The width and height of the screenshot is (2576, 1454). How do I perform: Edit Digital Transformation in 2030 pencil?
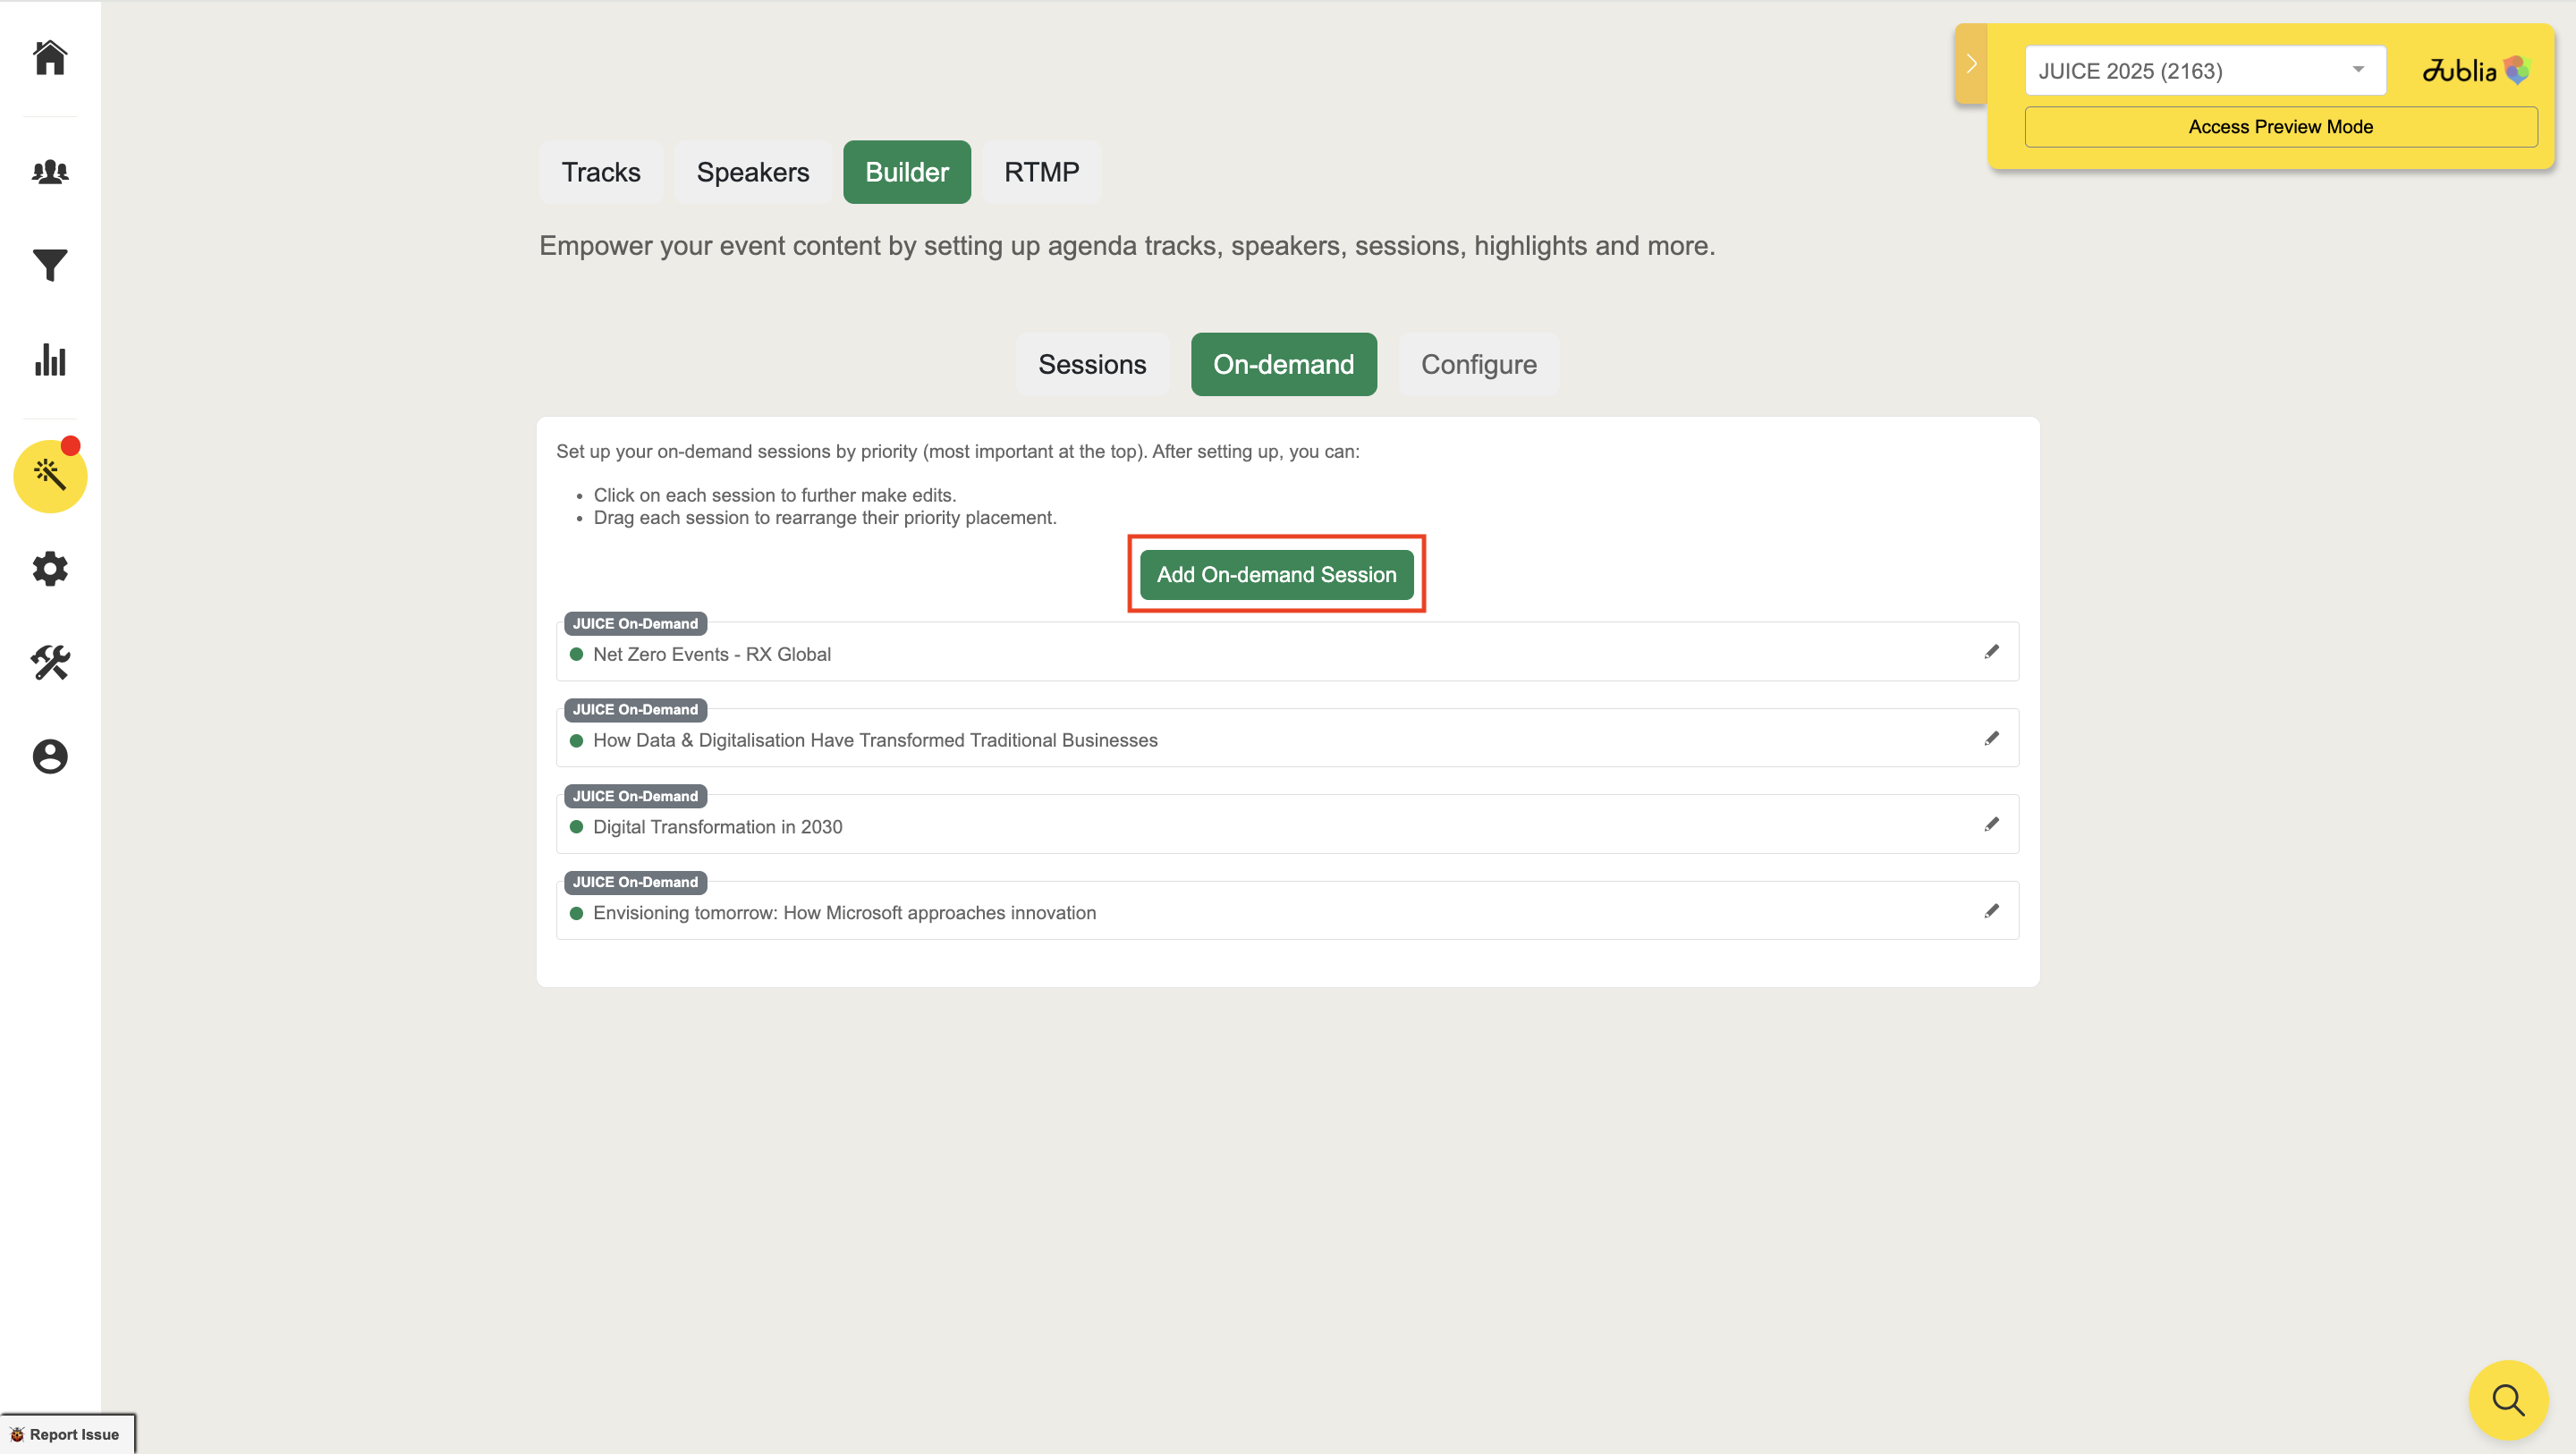coord(1991,825)
